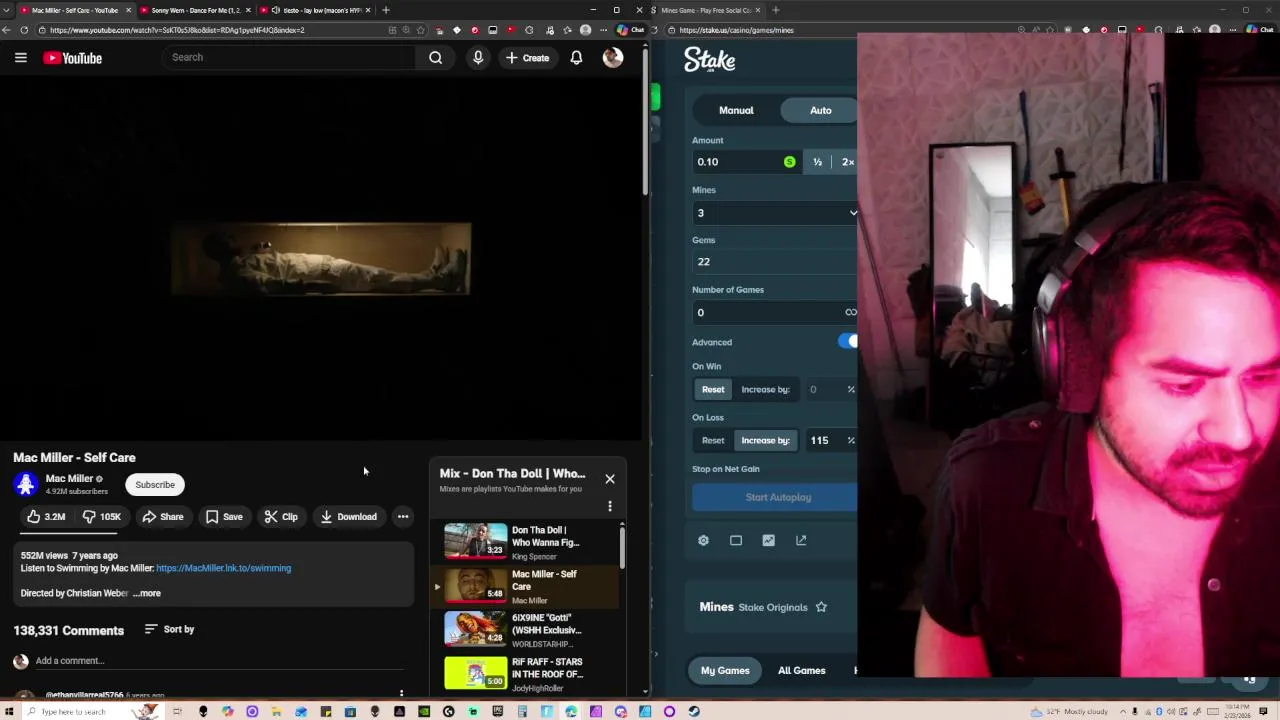Select Reset option under On Loss
Screen dimensions: 1280x720
(713, 441)
